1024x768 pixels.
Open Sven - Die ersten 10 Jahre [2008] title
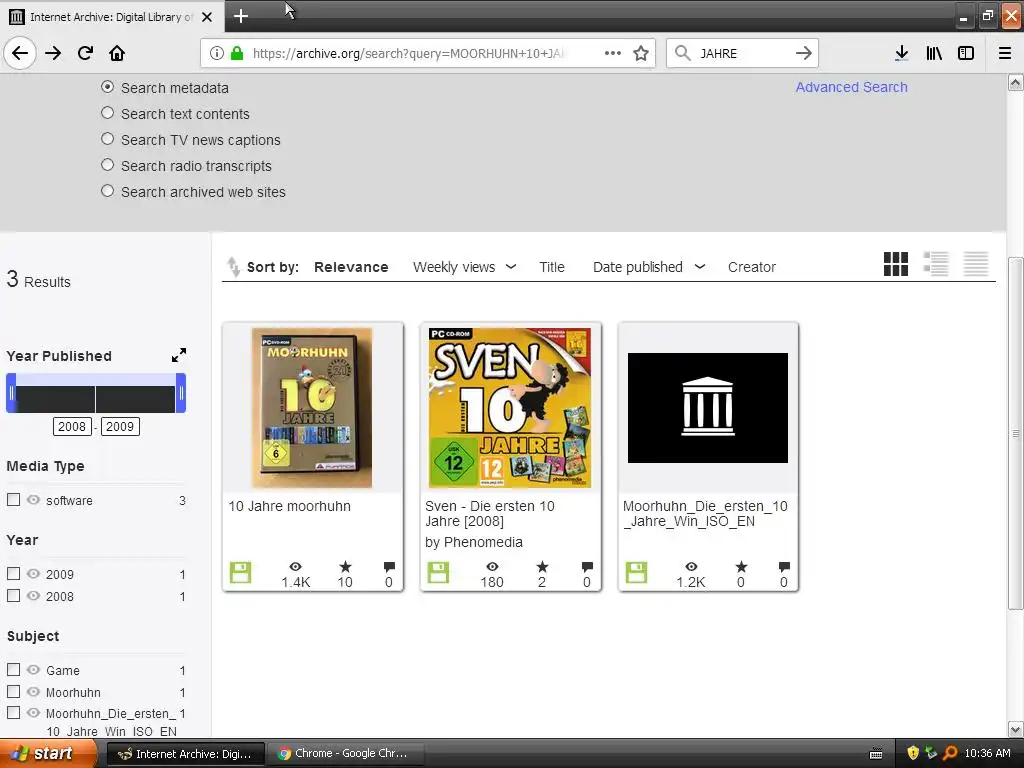coord(490,513)
